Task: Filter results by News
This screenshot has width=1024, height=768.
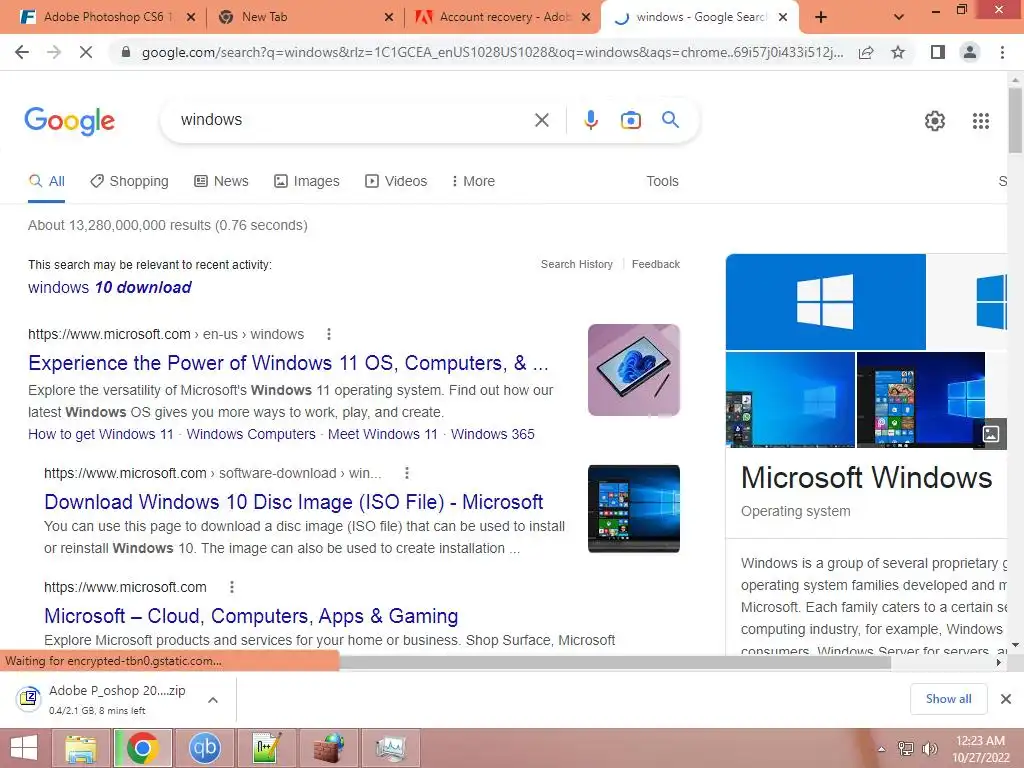Action: (221, 182)
